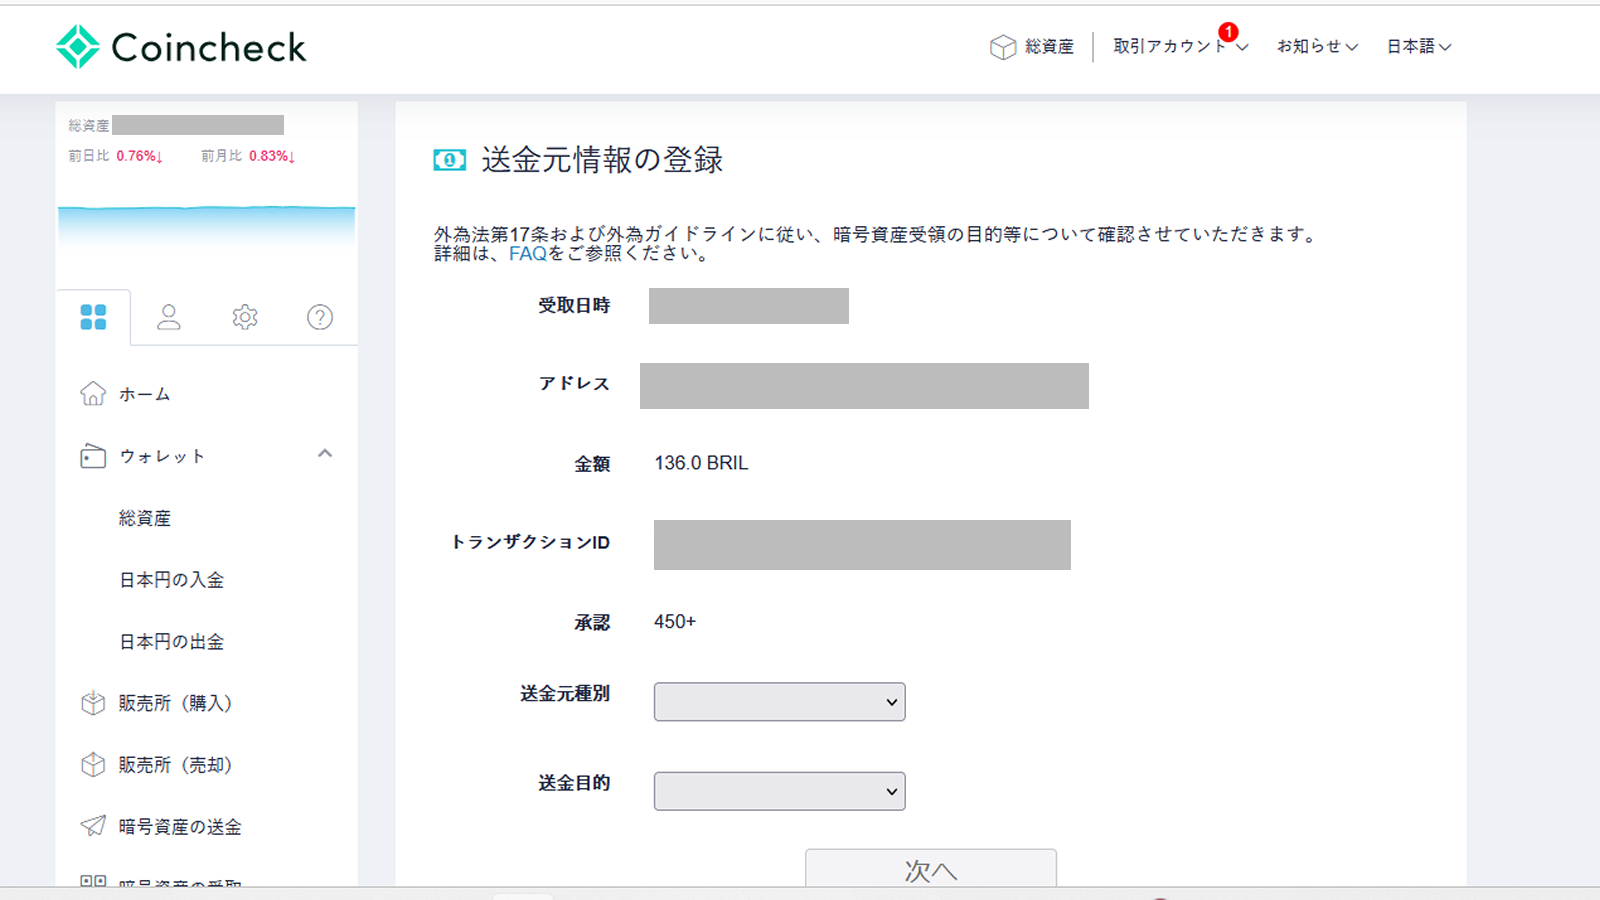Collapse the ウォレット section in the sidebar
1600x900 pixels.
324,453
